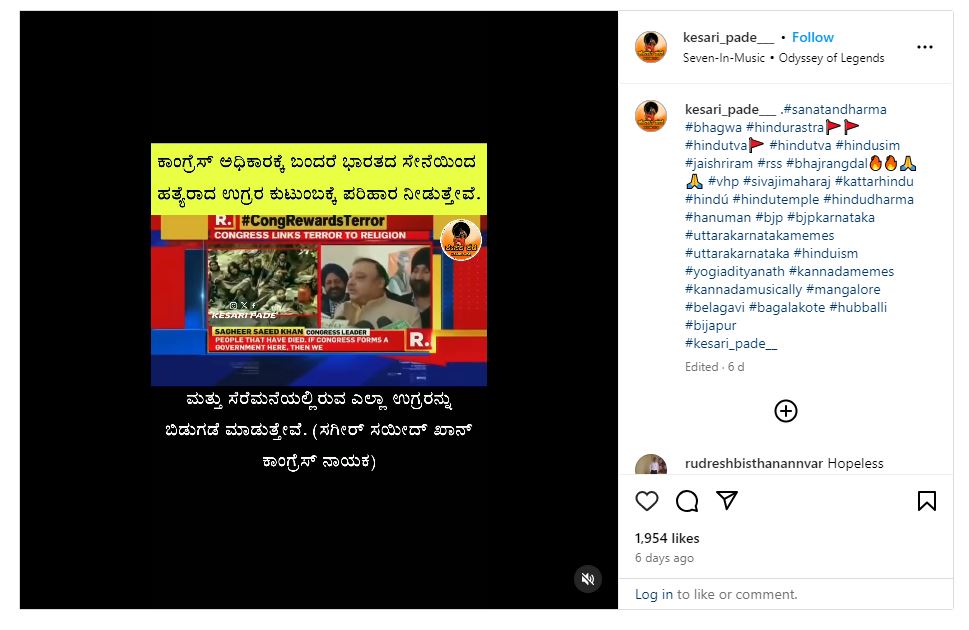Load more comments with the plus circle
Screen dimensions: 969x630
785,411
